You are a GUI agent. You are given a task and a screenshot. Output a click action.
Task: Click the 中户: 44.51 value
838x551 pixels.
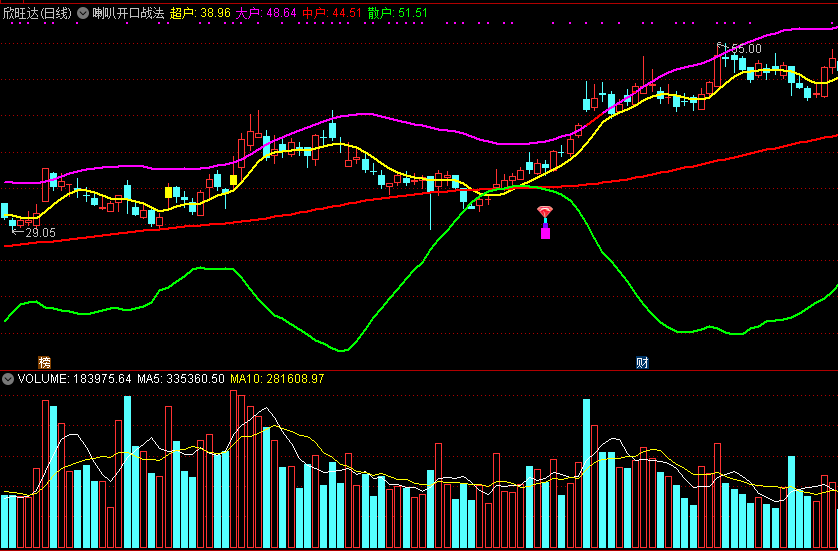point(332,13)
